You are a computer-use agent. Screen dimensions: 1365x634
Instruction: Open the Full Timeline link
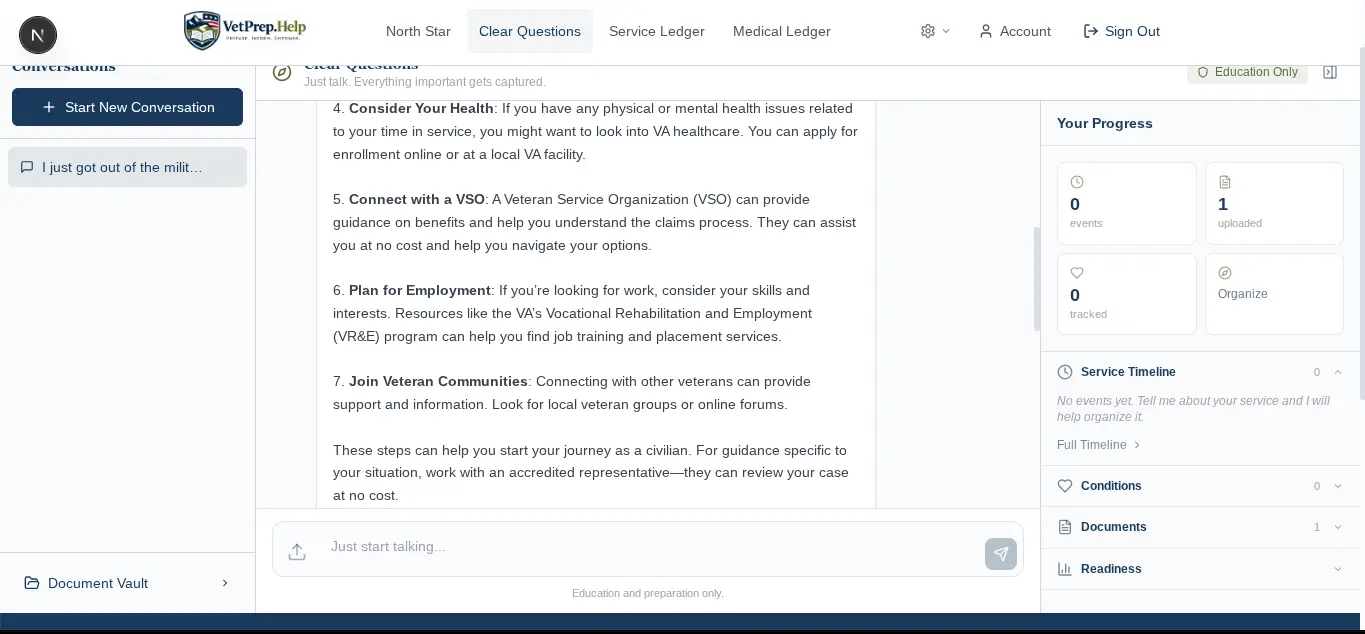point(1098,445)
